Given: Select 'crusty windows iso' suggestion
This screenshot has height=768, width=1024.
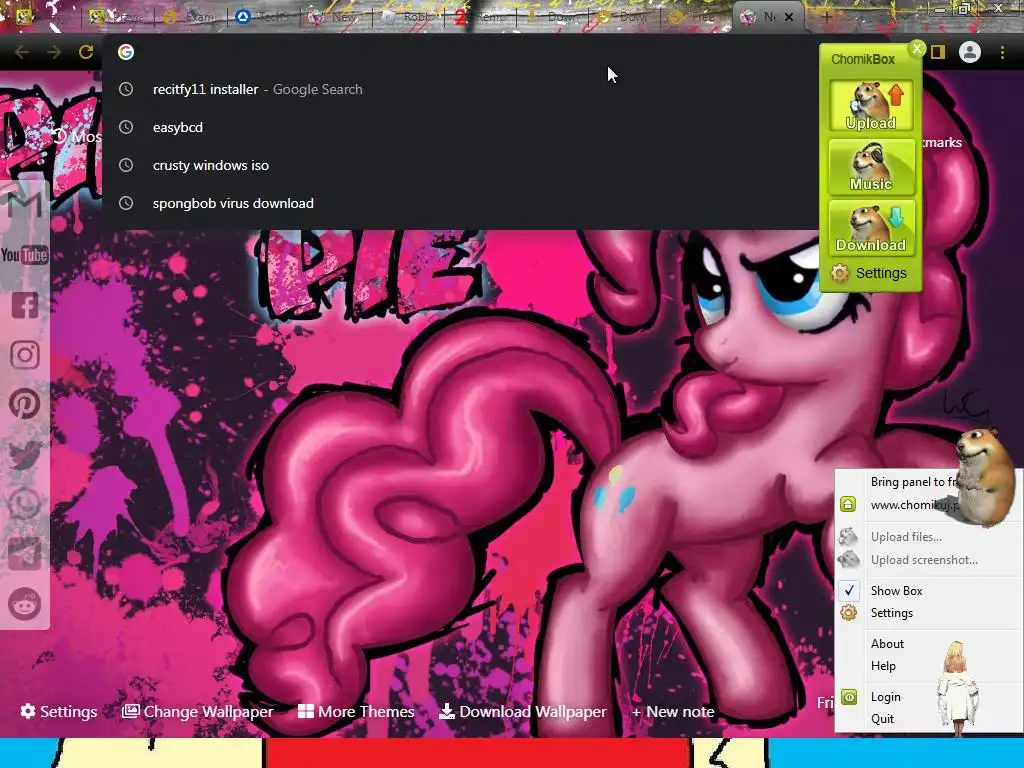Looking at the screenshot, I should (460, 165).
